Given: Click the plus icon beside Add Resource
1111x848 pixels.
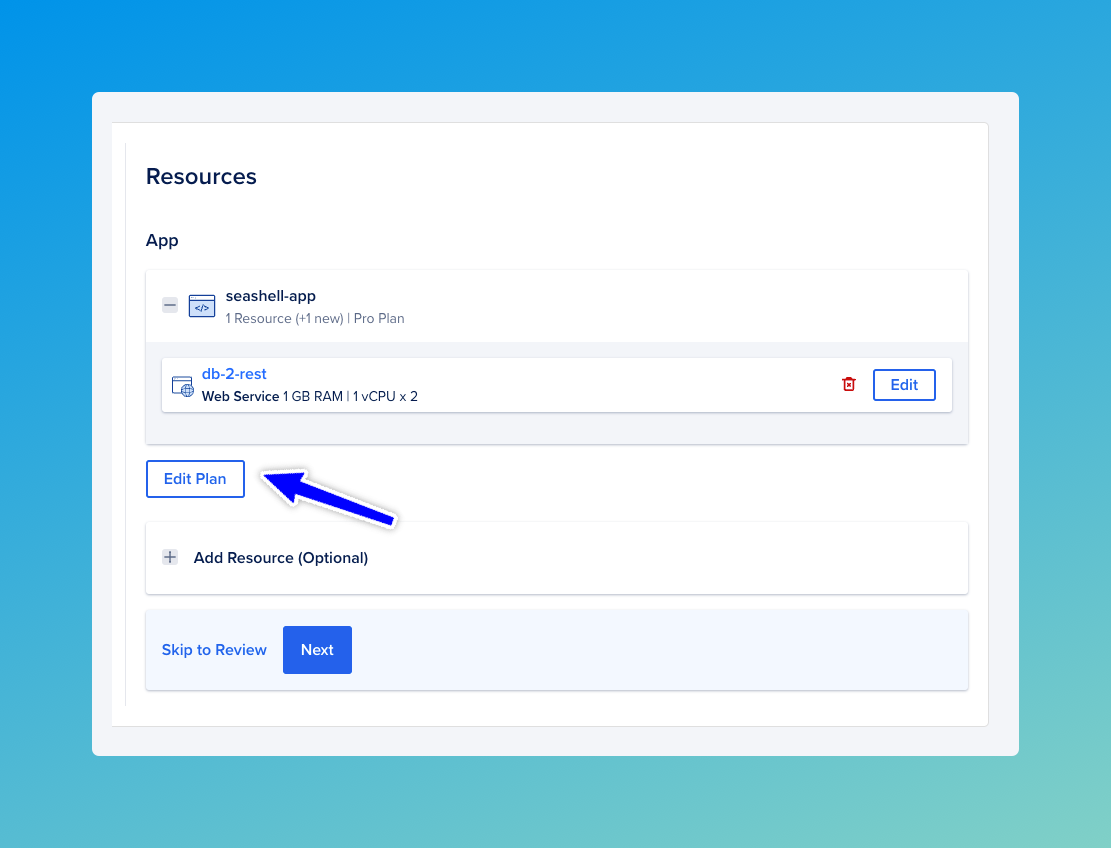Looking at the screenshot, I should pyautogui.click(x=170, y=557).
